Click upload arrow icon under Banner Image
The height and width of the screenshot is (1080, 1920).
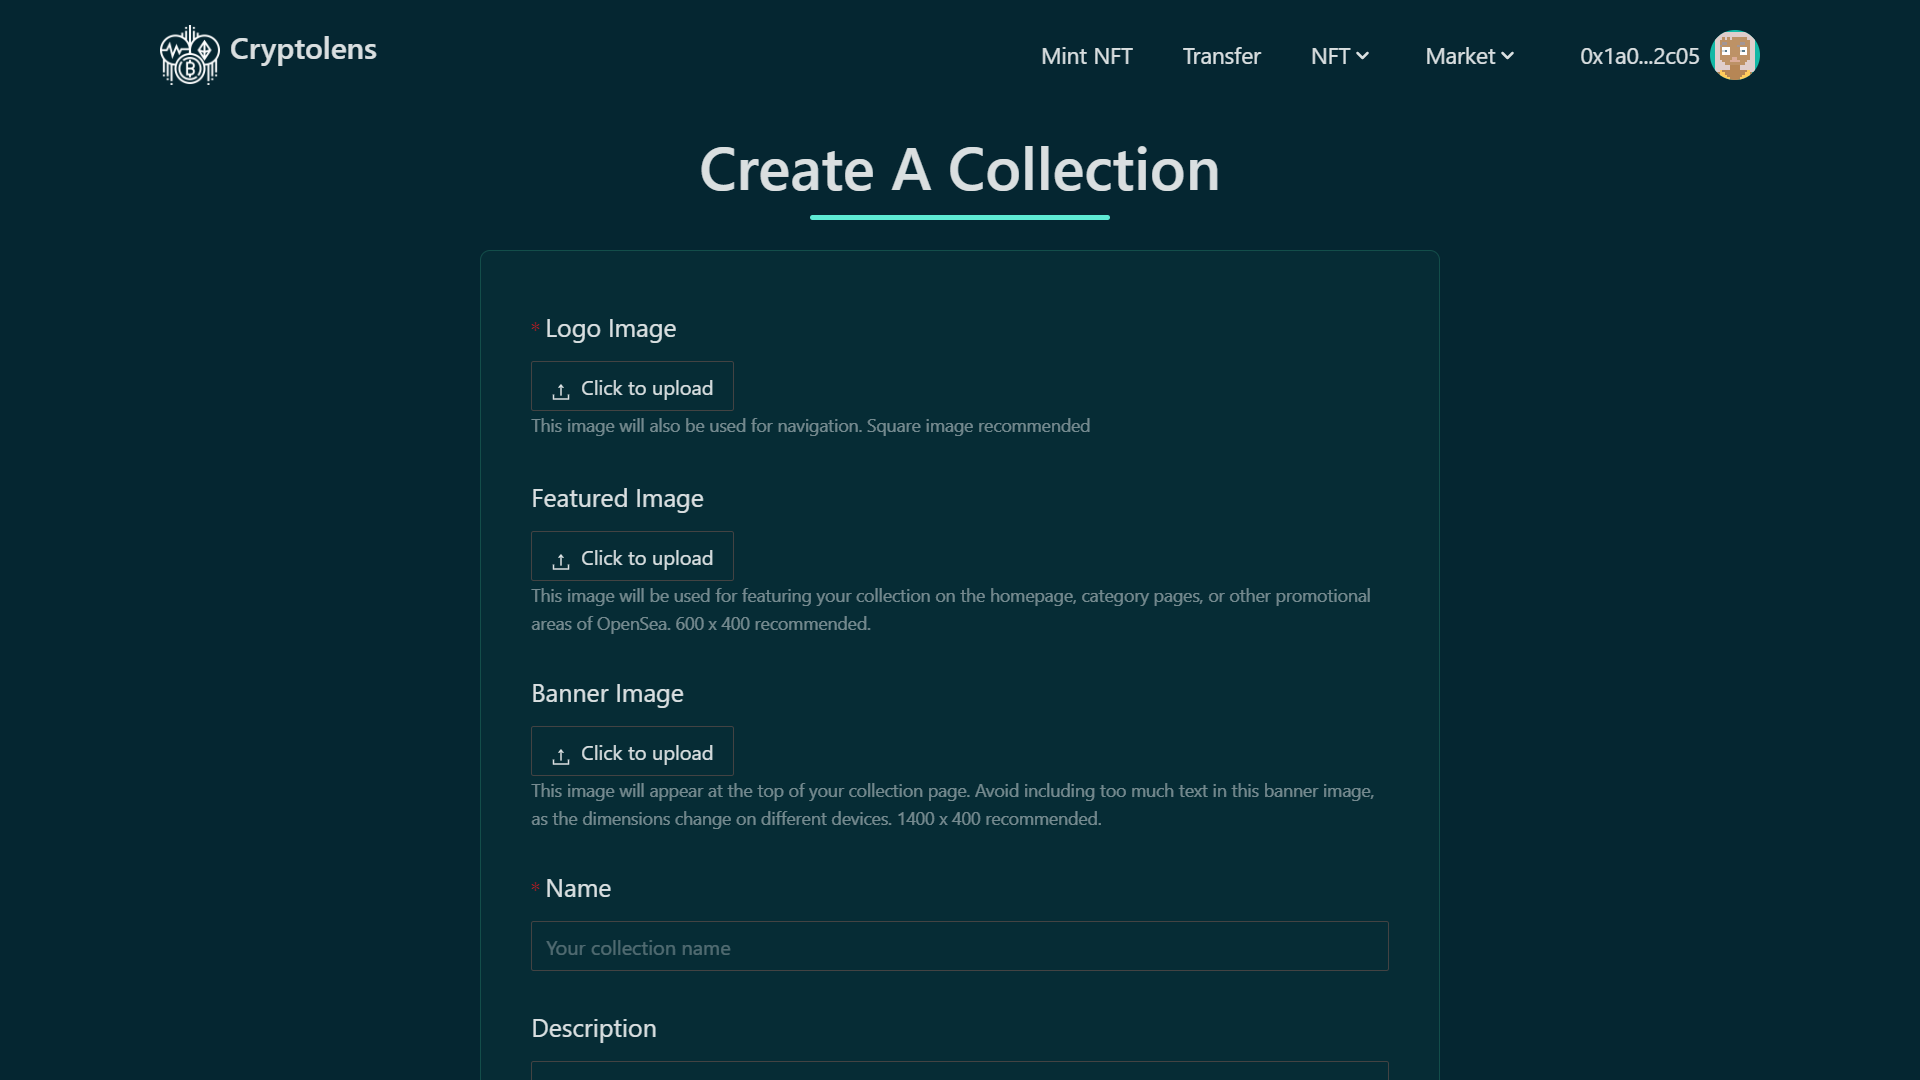coord(561,755)
